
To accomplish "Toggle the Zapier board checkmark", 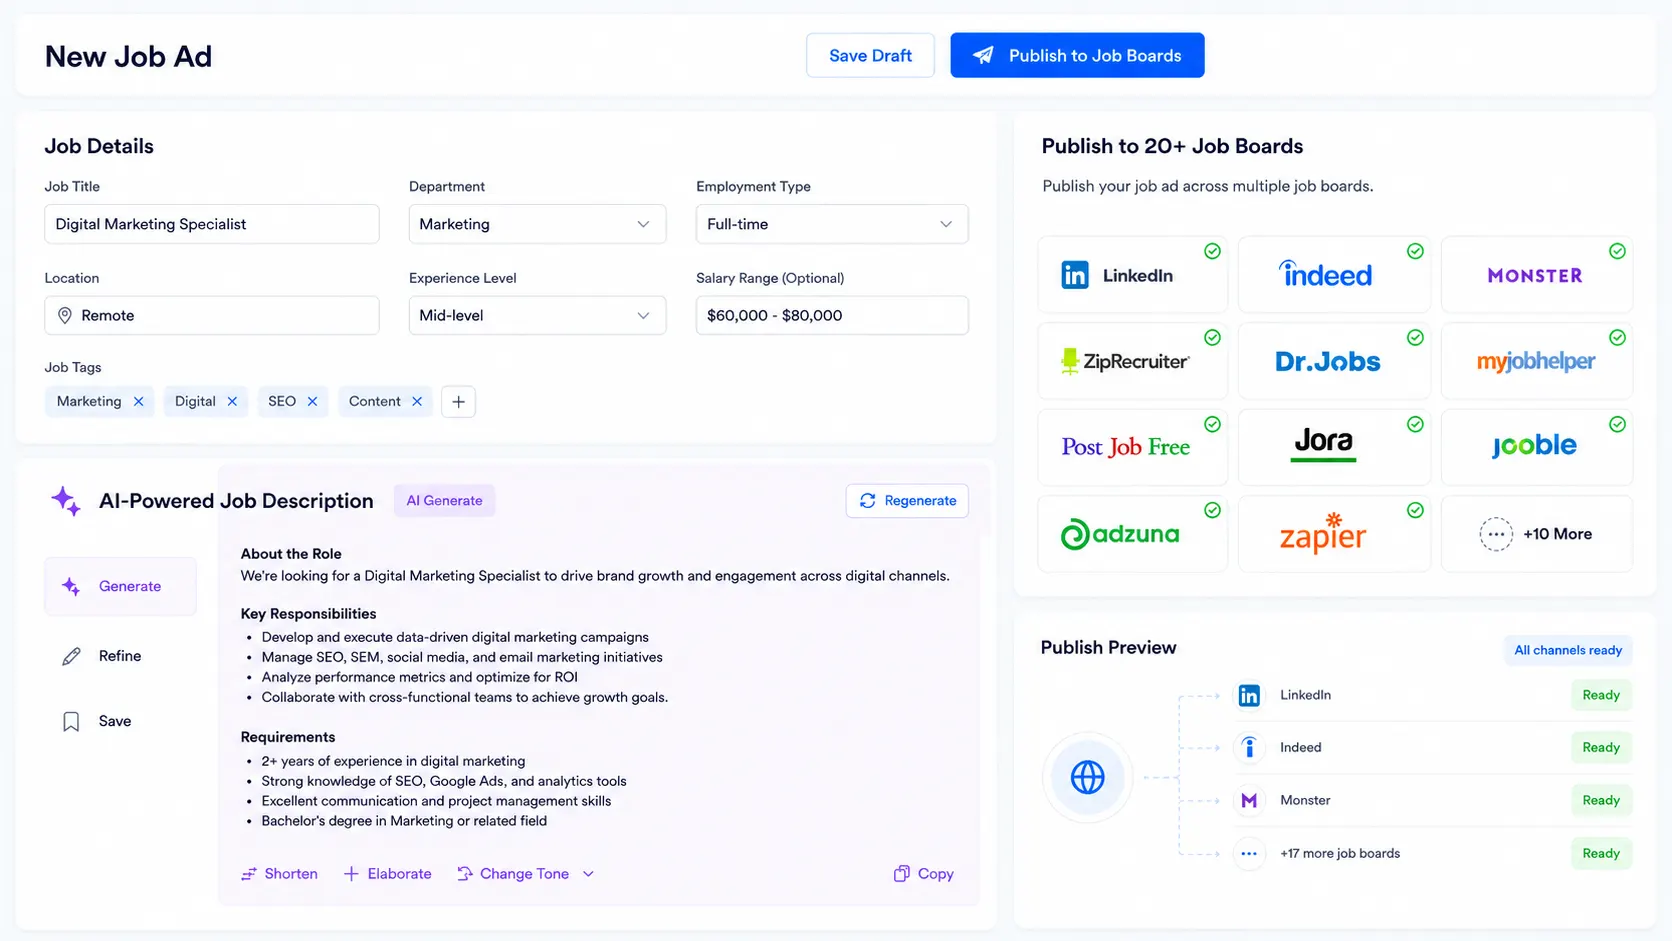I will (1415, 510).
